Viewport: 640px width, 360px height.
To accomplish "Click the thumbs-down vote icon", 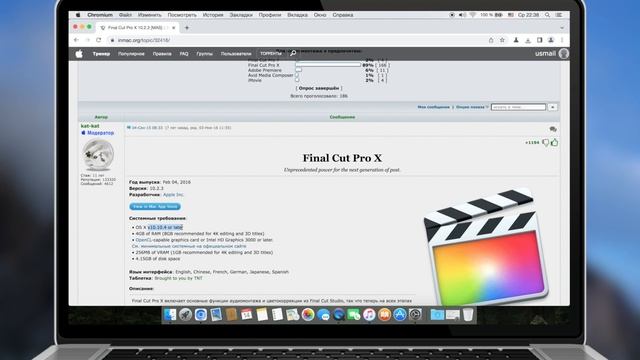I will (545, 142).
